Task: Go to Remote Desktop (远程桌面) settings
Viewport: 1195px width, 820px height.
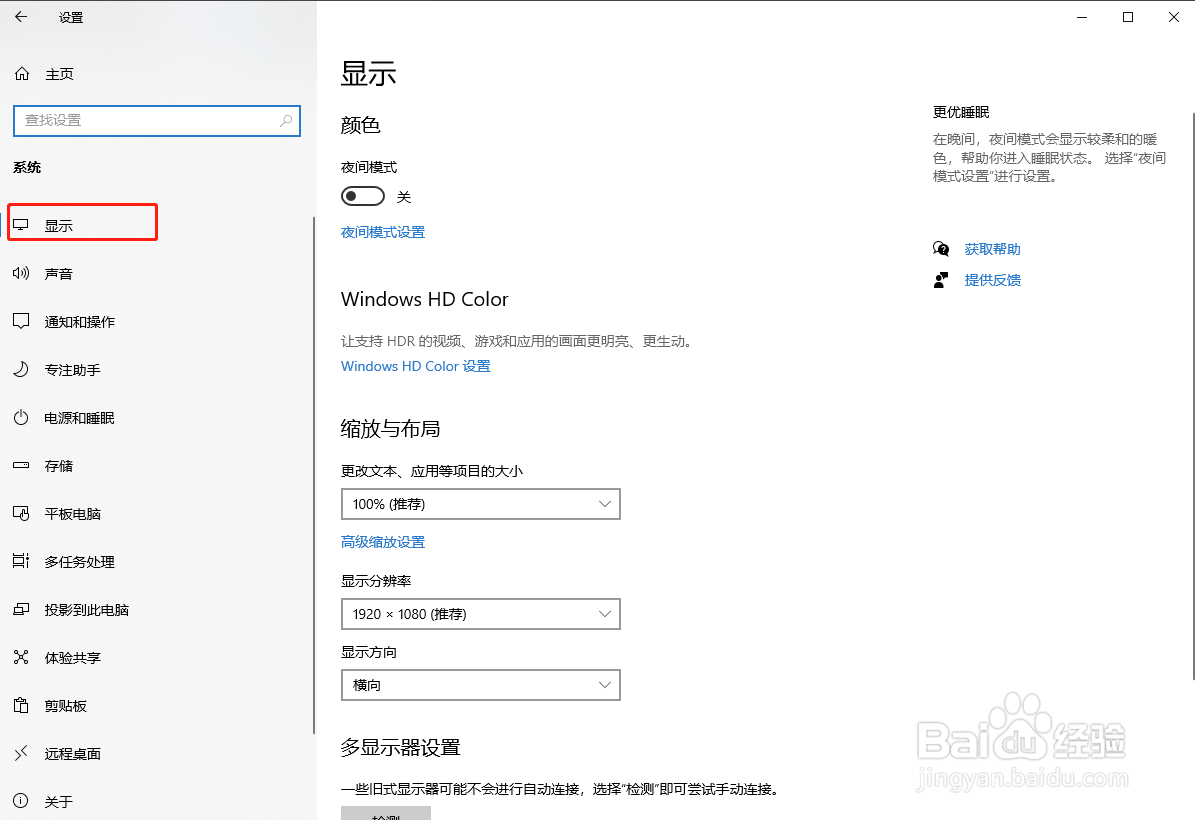Action: tap(73, 754)
